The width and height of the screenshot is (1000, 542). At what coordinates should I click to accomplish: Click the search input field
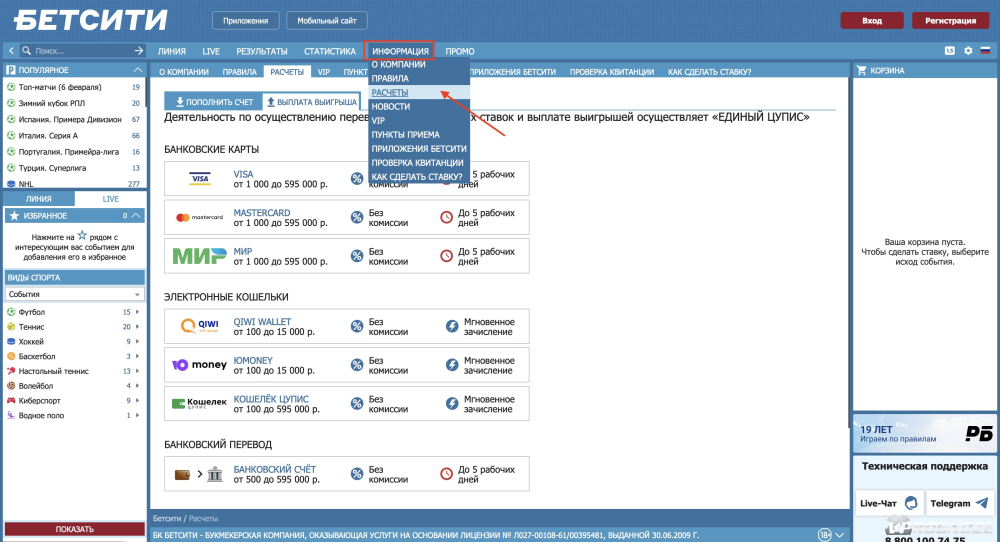click(83, 50)
